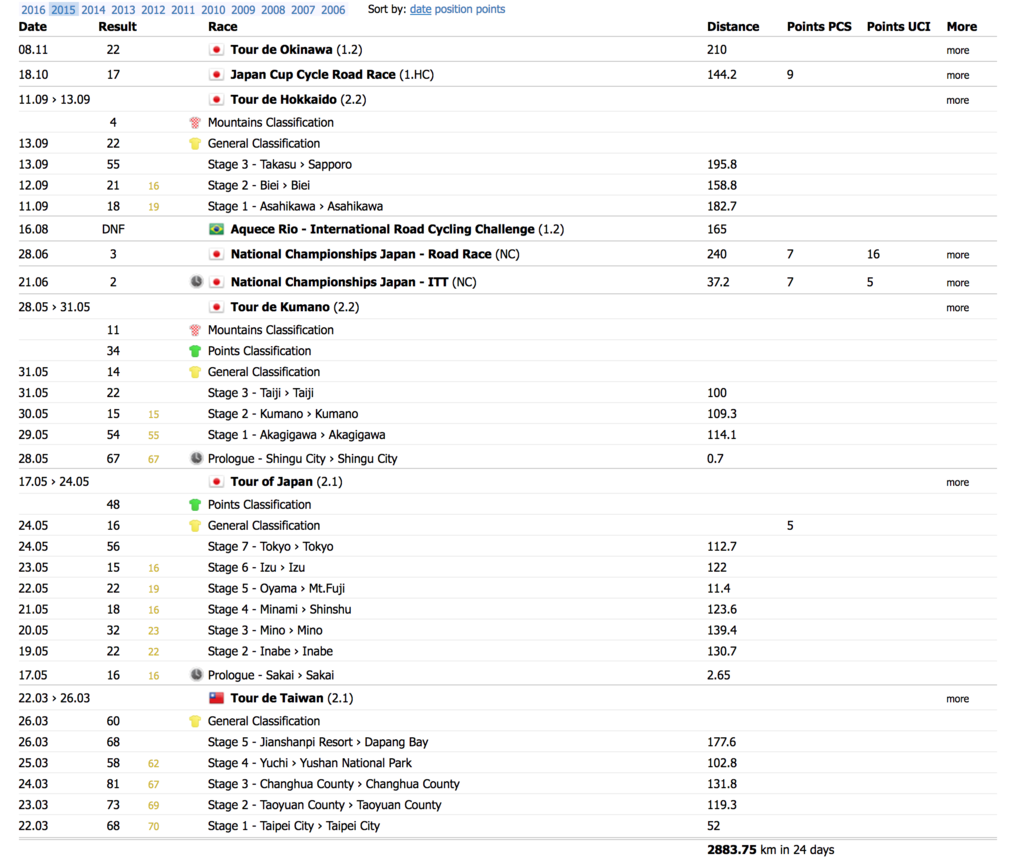1024x865 pixels.
Task: Click Stage 3 - Takasu › Sapporo
Action: pyautogui.click(x=280, y=164)
